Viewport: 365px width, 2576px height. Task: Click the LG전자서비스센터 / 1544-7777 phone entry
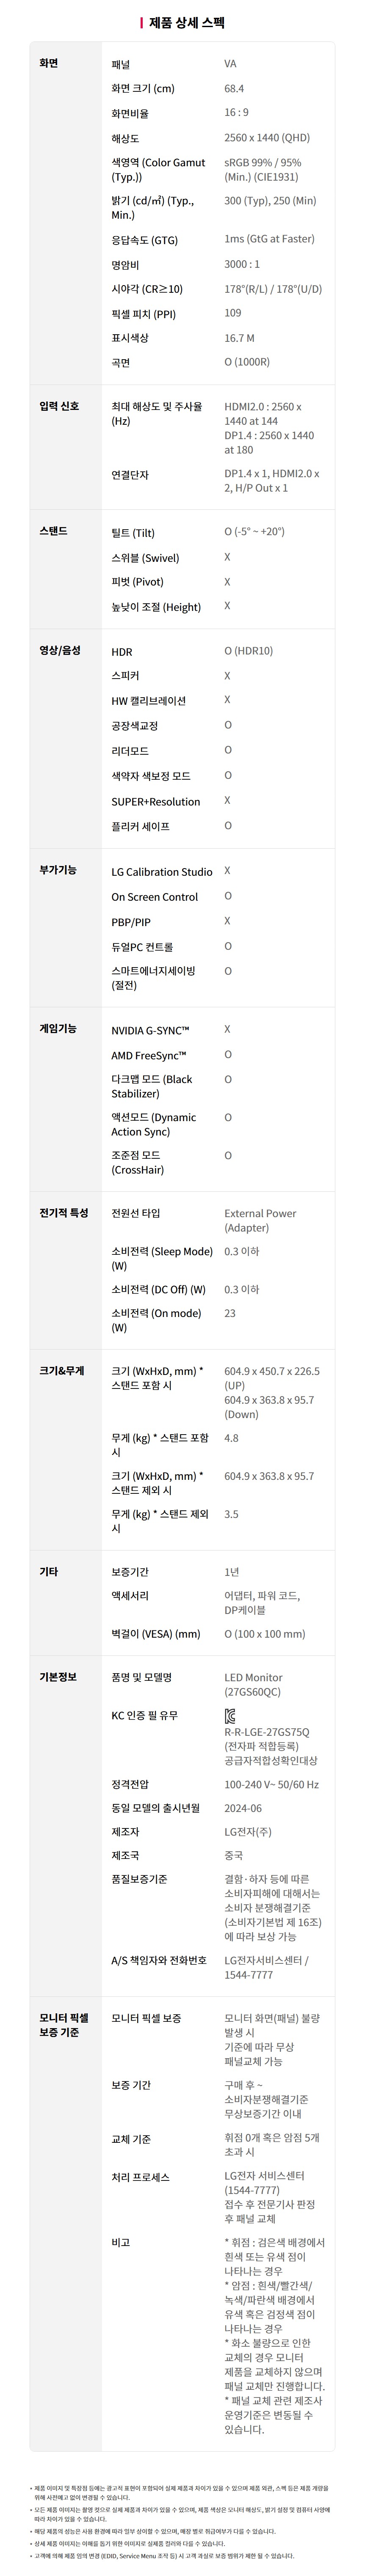[266, 1967]
